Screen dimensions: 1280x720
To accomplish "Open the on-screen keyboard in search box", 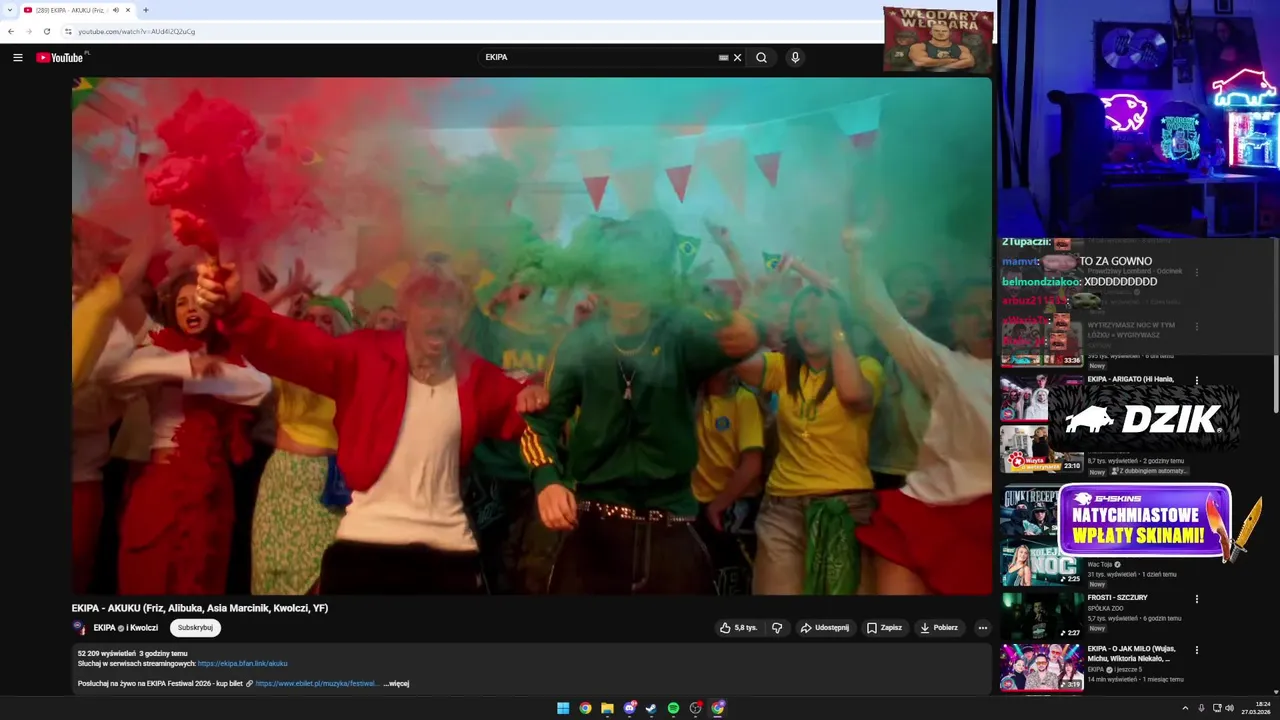I will pos(723,58).
